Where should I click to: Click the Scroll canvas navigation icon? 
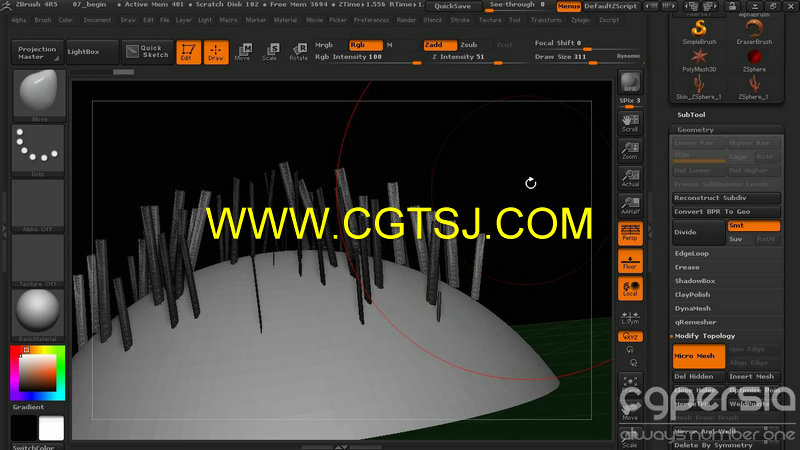630,123
